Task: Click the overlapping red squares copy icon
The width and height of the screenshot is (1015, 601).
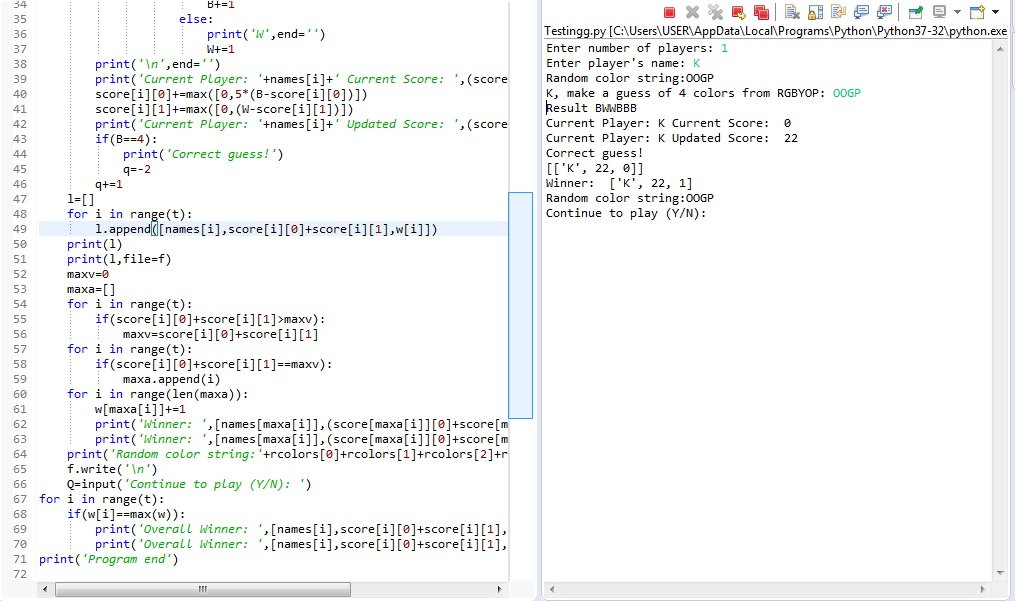Action: point(763,12)
